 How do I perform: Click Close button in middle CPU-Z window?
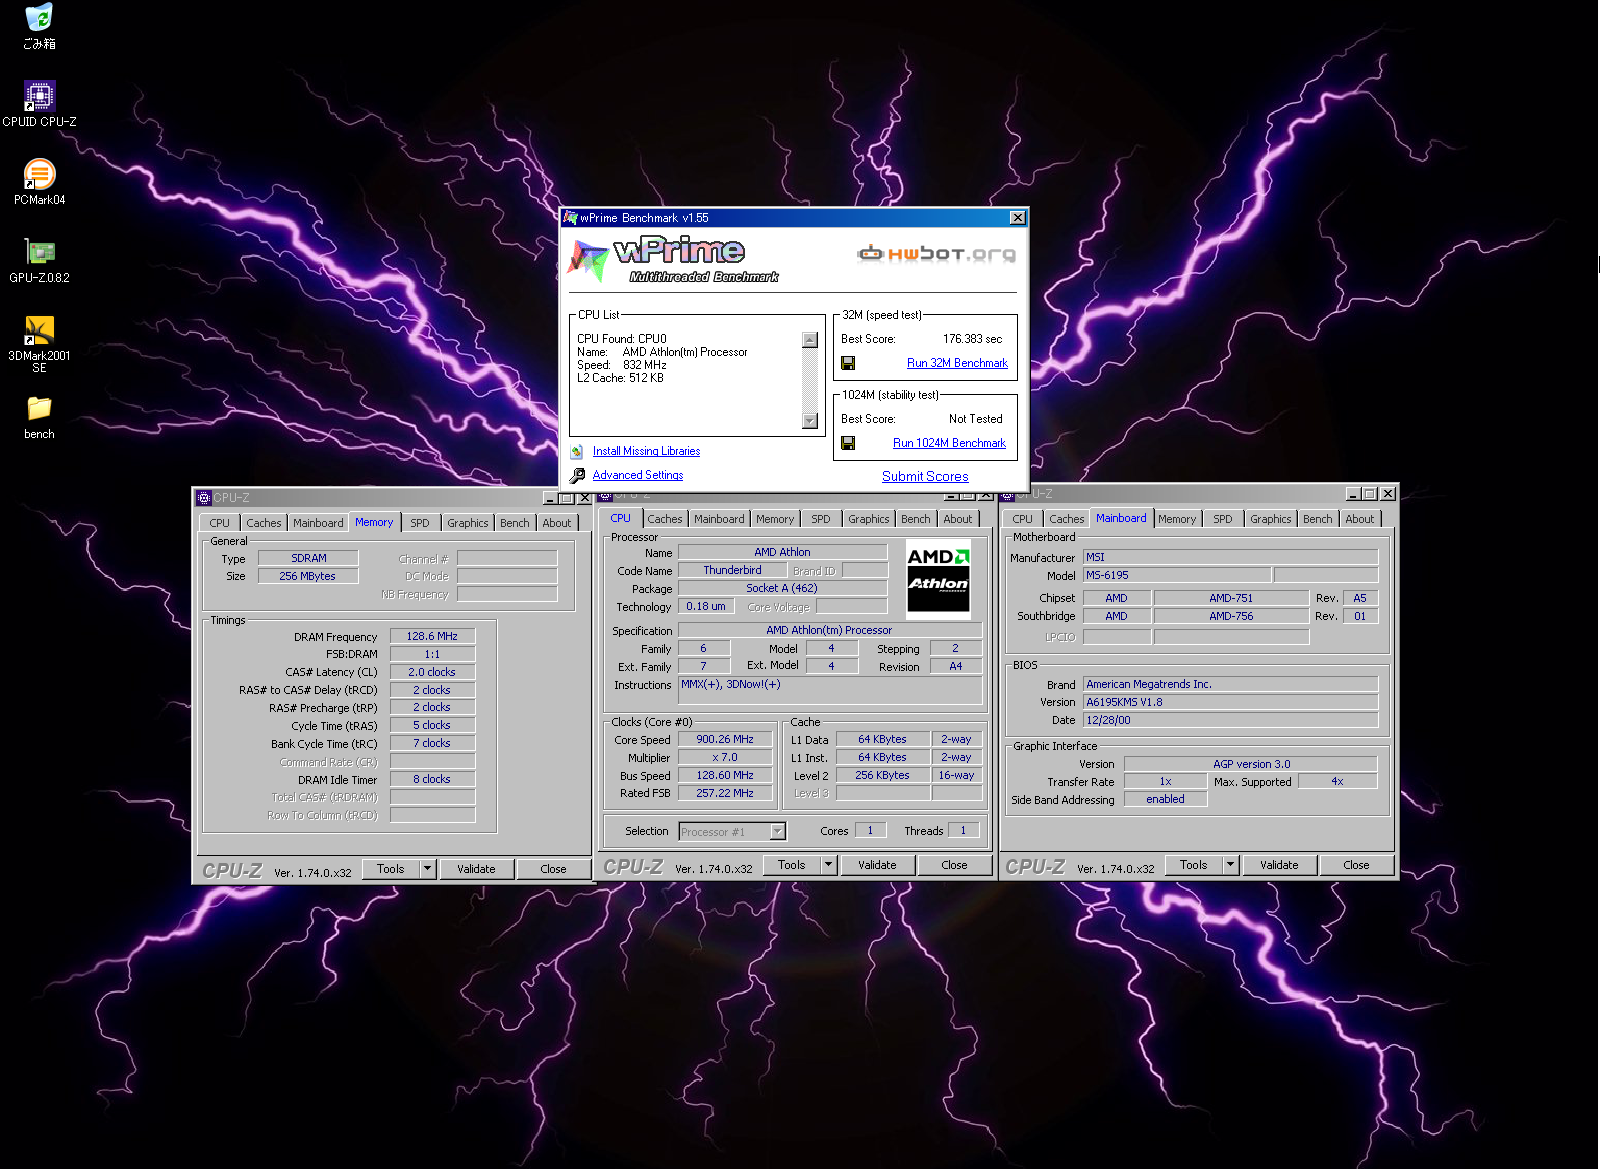[x=954, y=865]
